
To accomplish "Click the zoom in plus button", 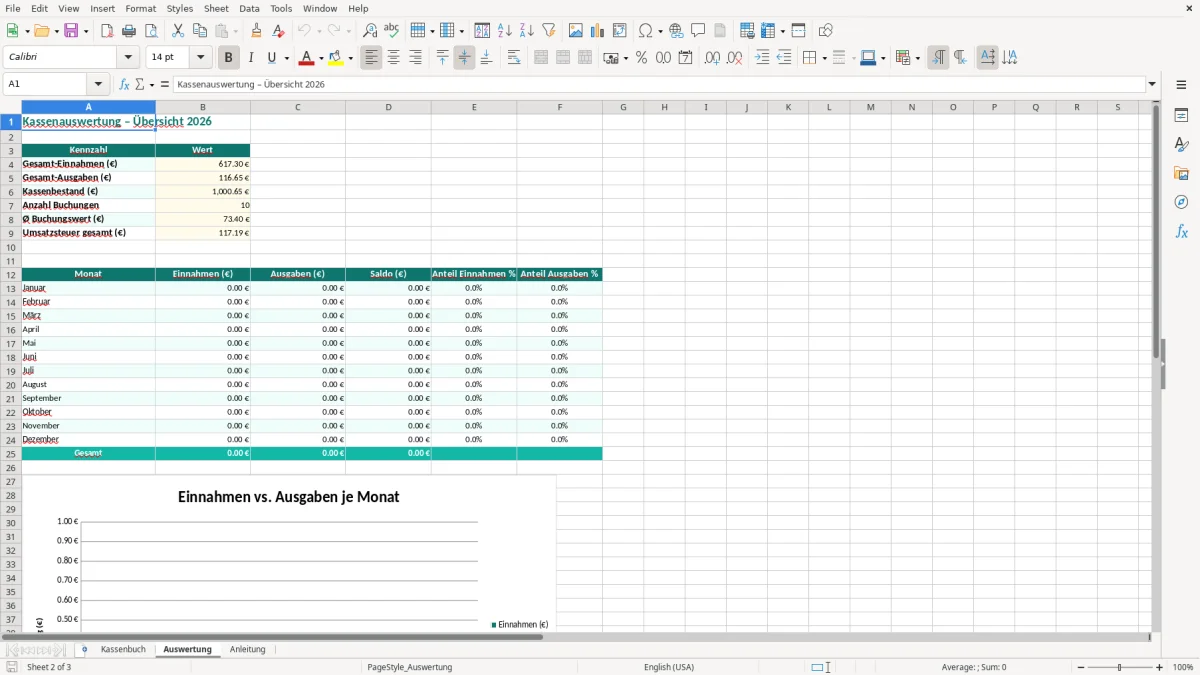I will coord(1160,667).
